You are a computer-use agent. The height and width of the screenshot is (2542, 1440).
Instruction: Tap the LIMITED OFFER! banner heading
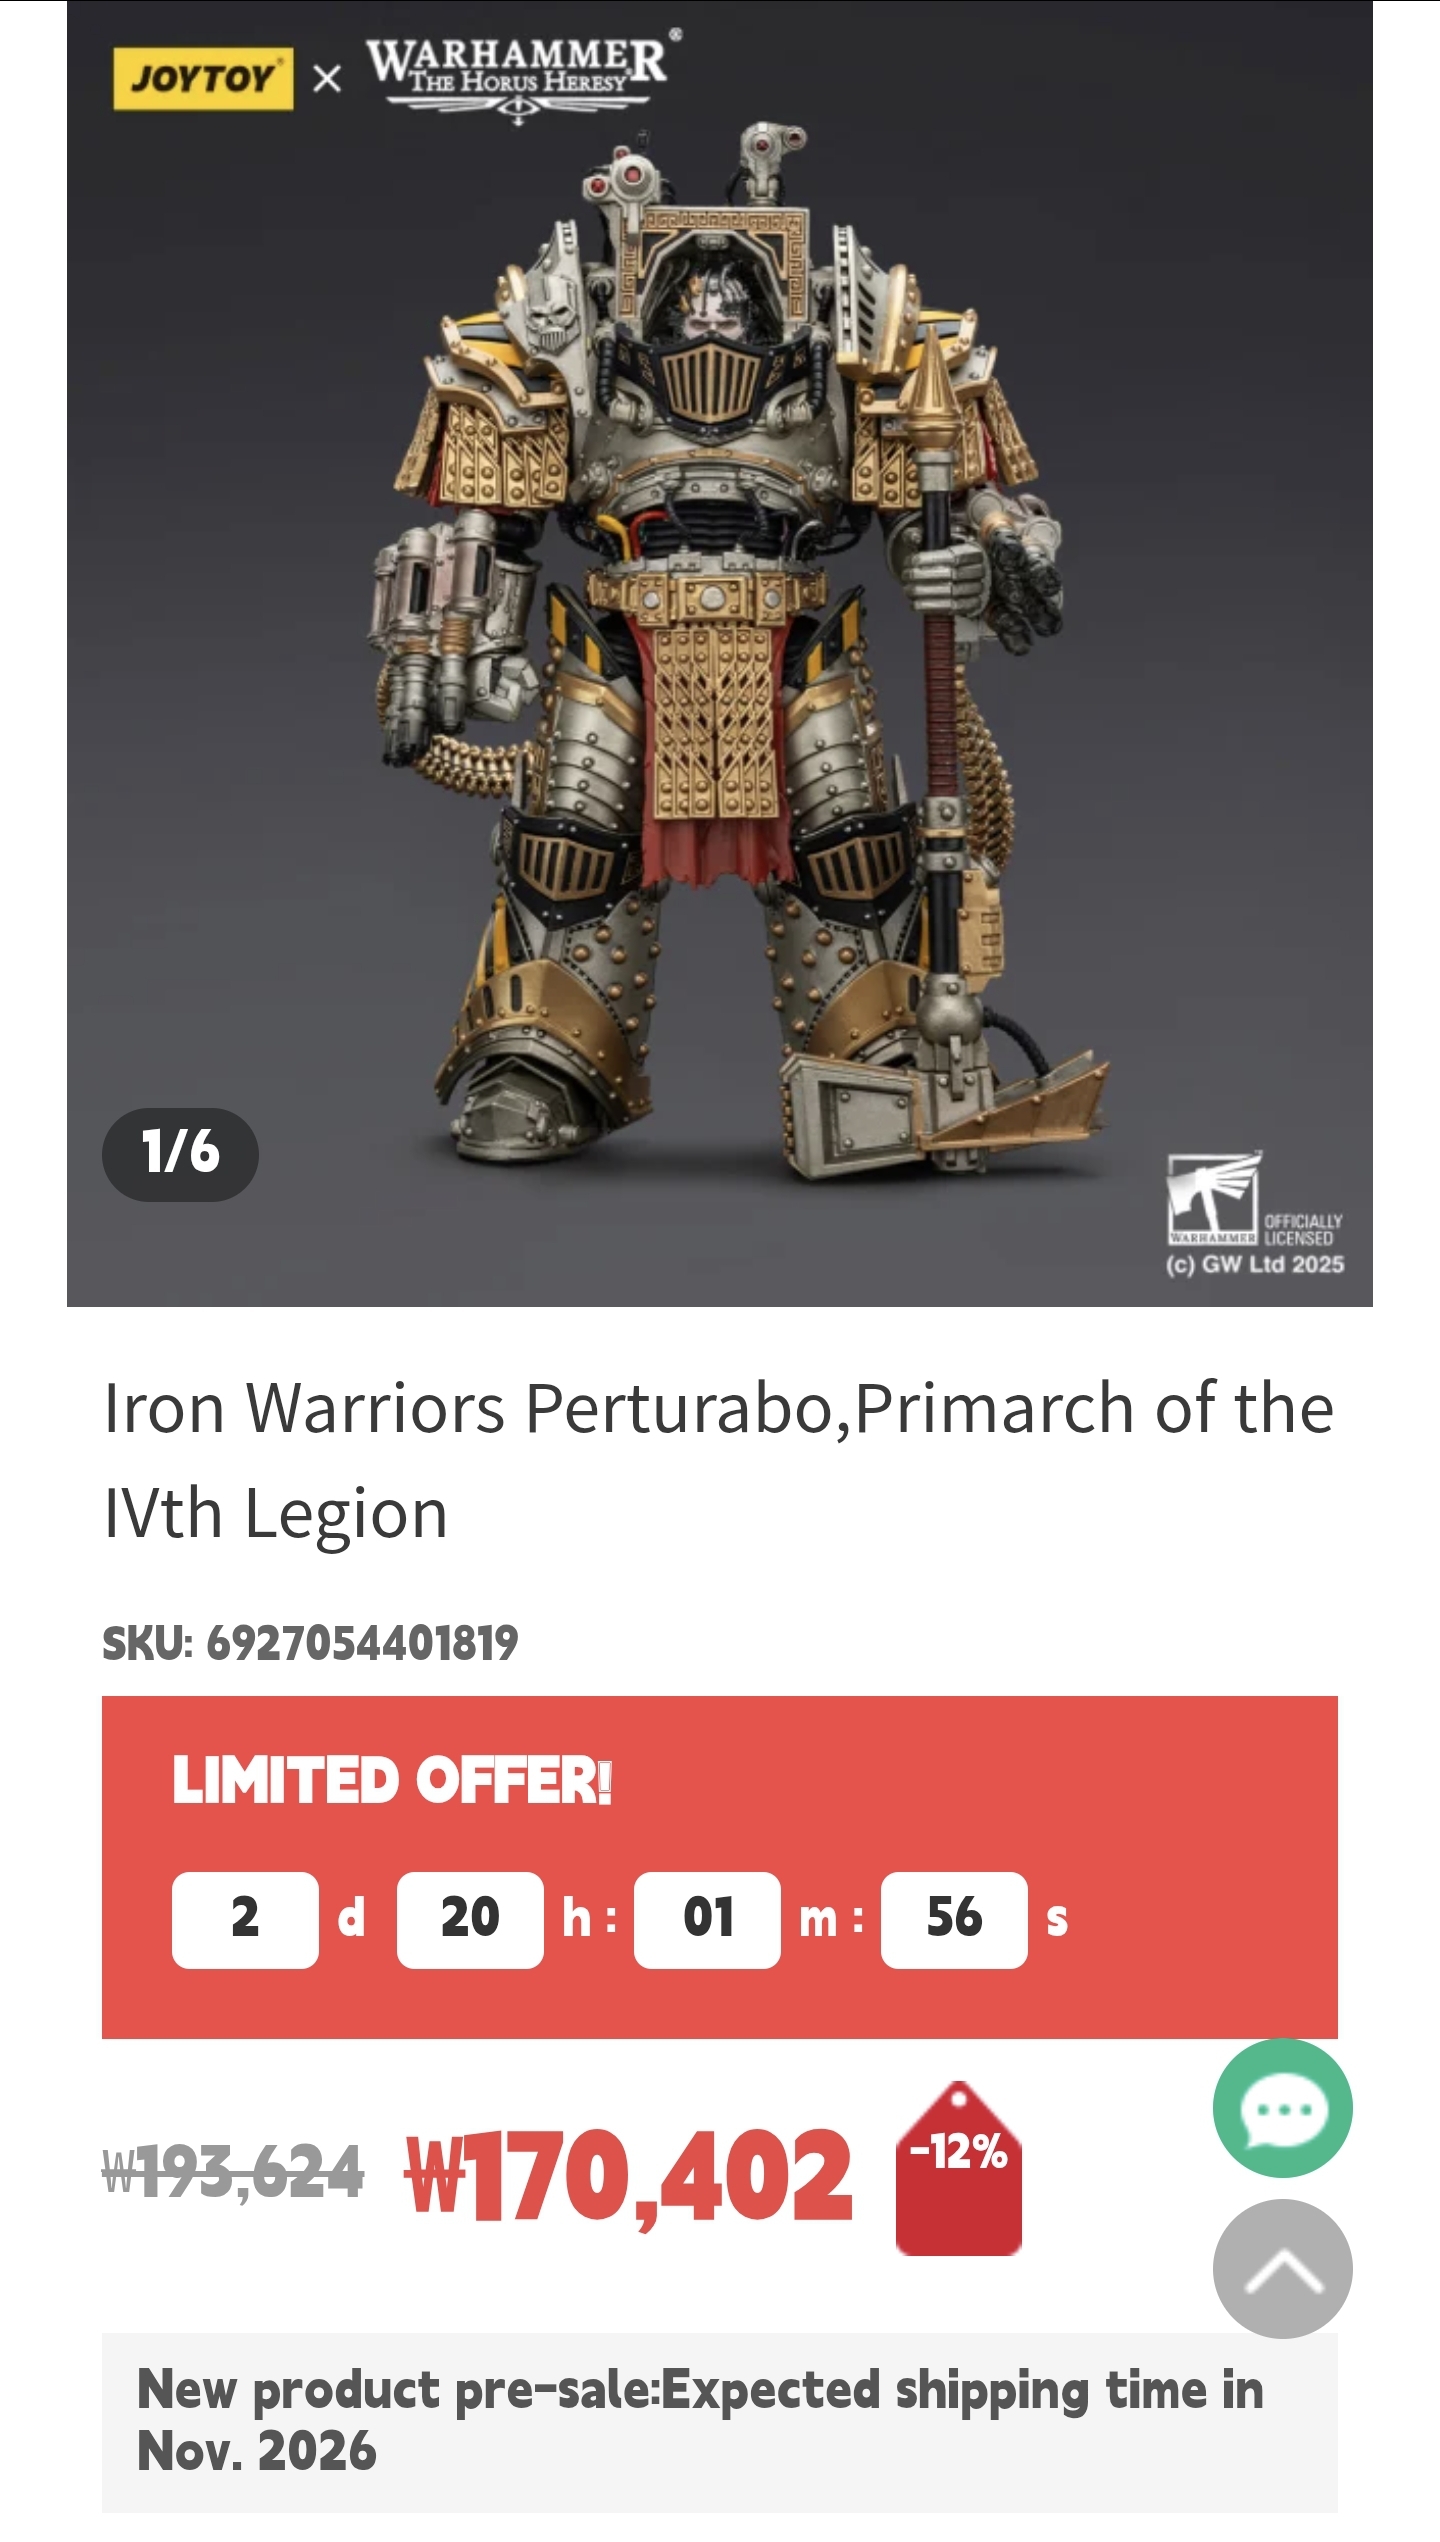click(391, 1781)
